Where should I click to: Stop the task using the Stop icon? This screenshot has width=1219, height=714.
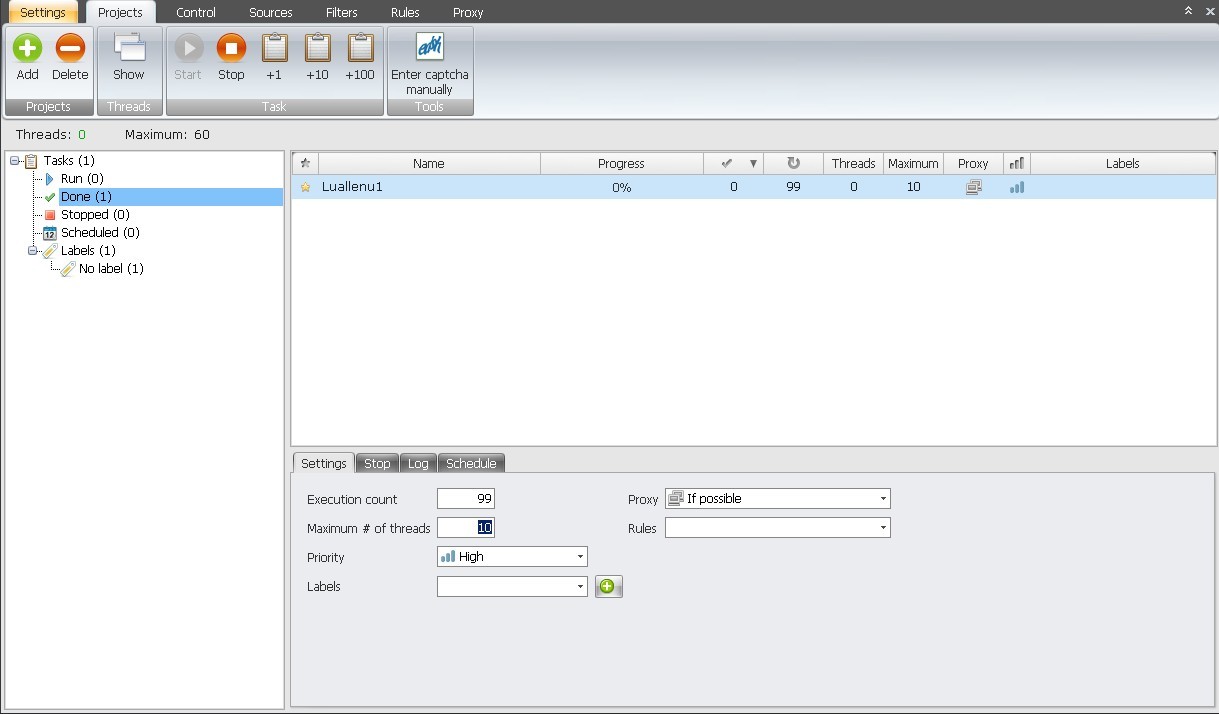click(231, 48)
